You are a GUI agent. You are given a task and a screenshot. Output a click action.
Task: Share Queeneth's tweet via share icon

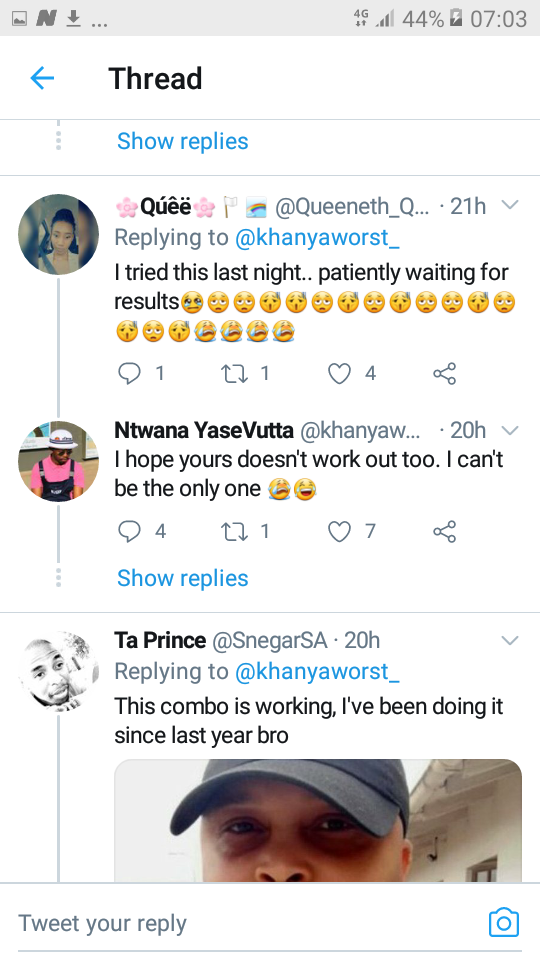[444, 373]
